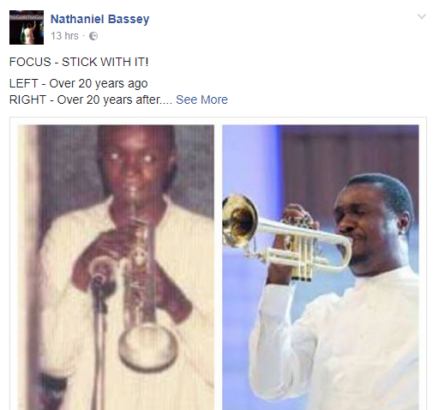Expand the post with See More

pyautogui.click(x=202, y=100)
